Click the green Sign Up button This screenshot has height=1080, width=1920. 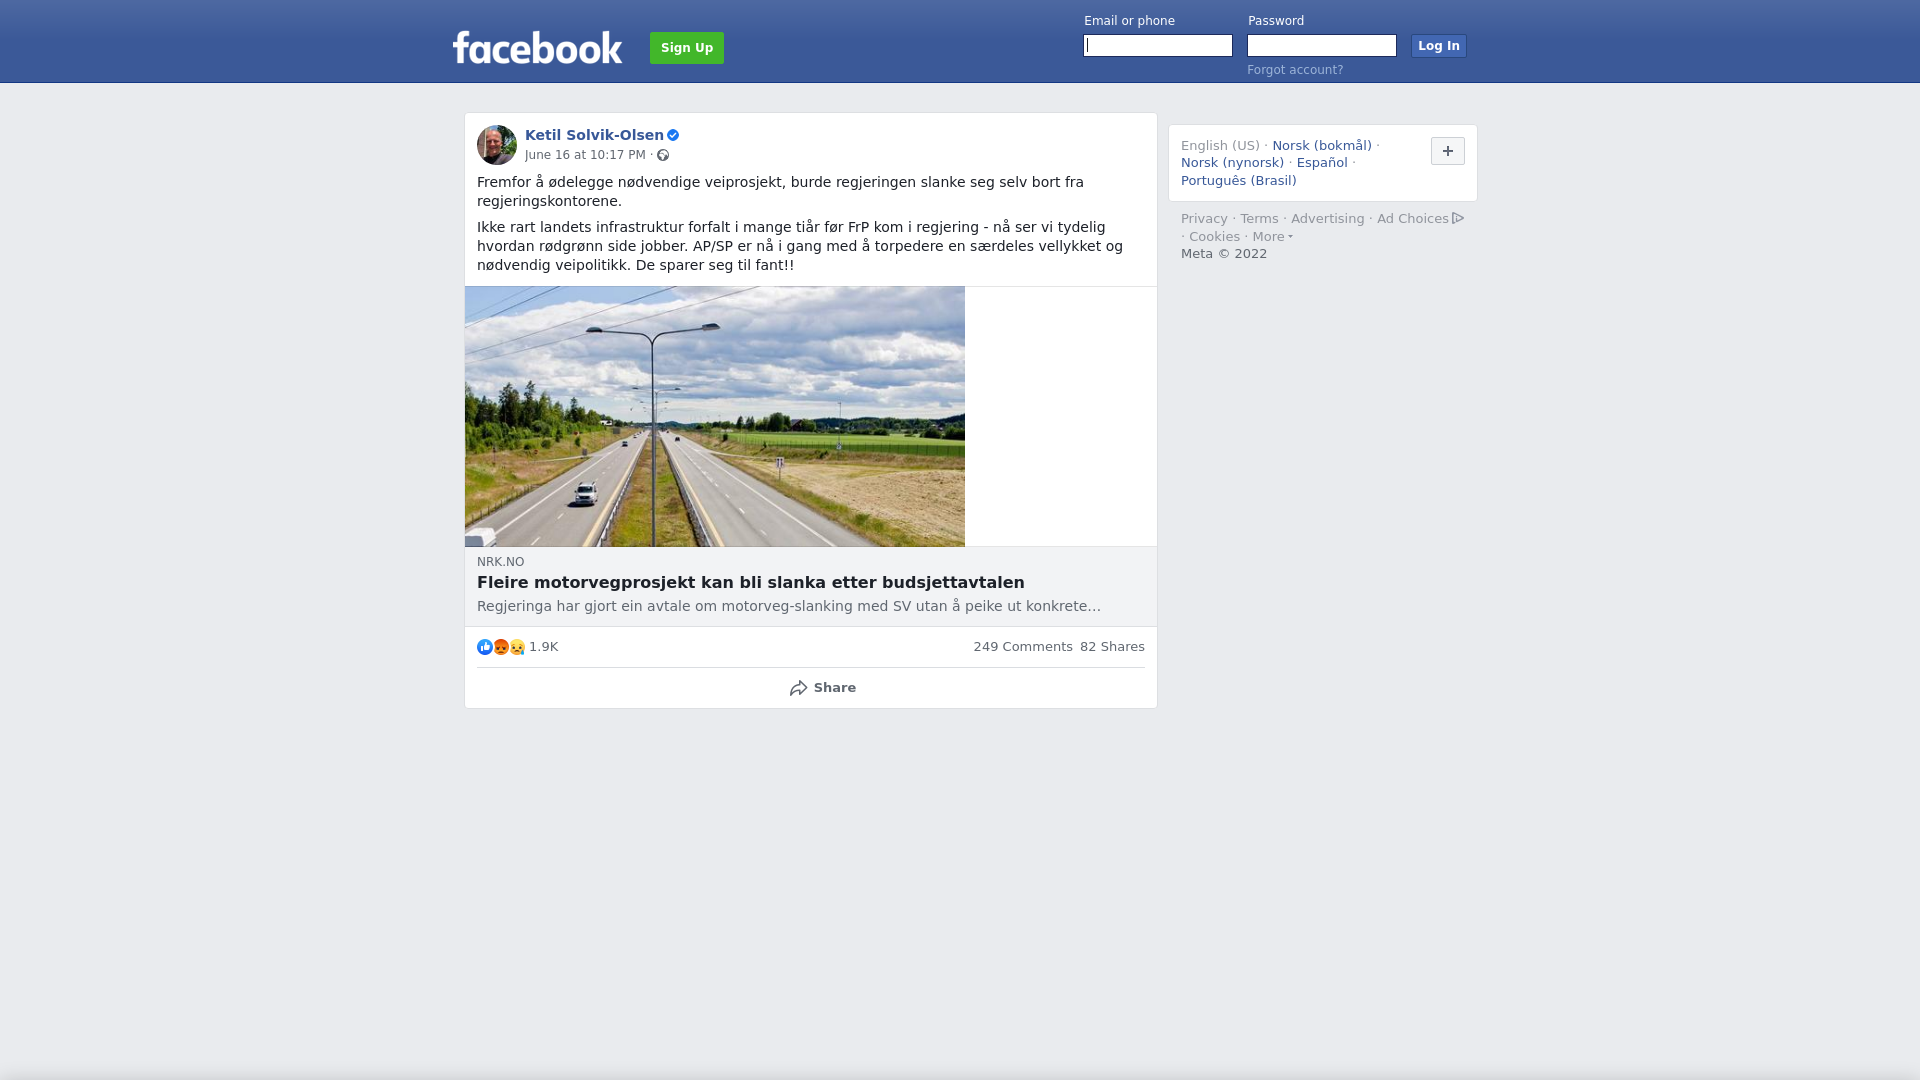coord(687,48)
